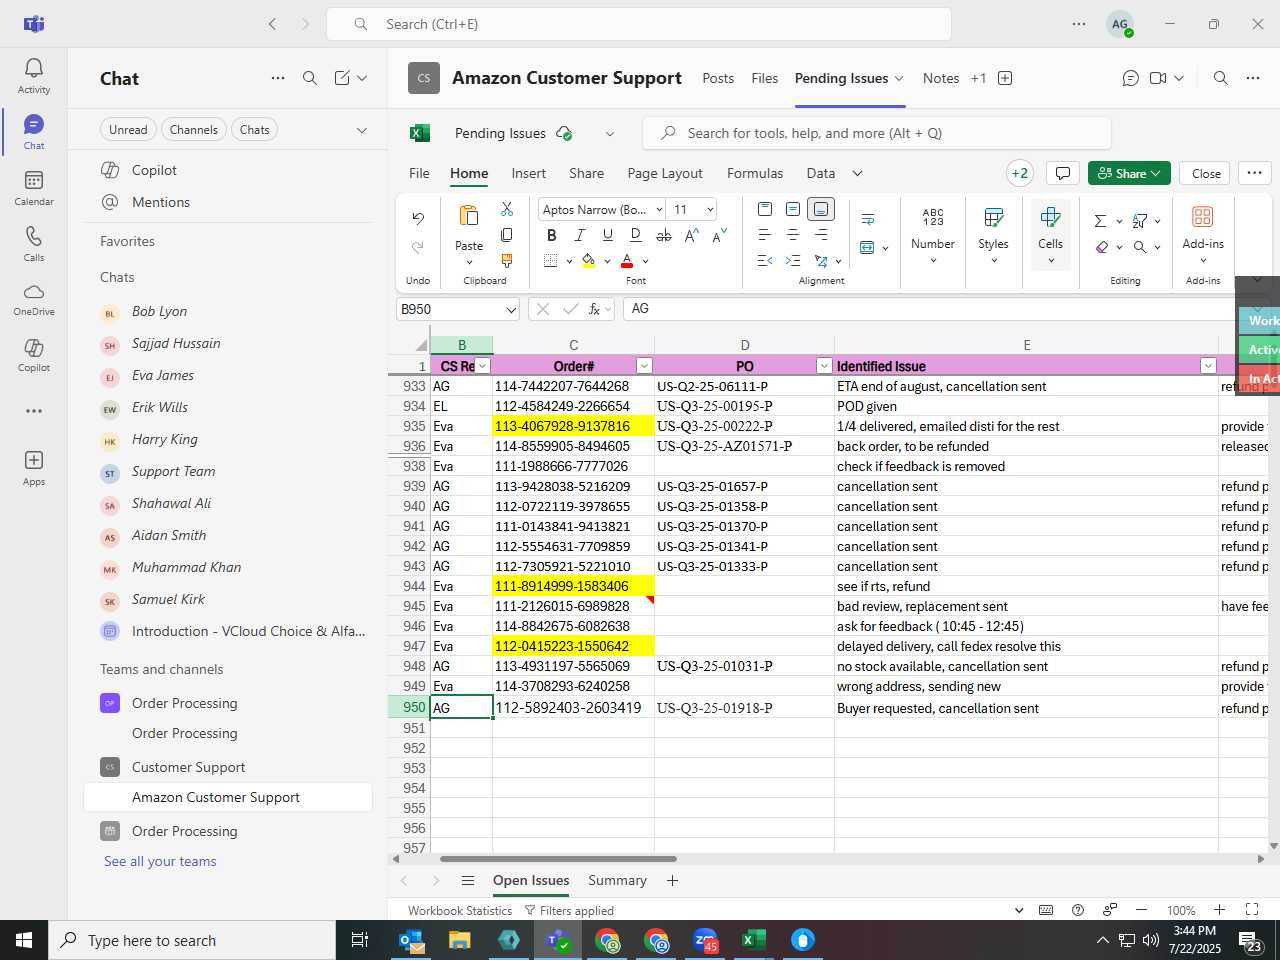Add a new sheet with plus icon
This screenshot has height=960, width=1280.
[672, 881]
